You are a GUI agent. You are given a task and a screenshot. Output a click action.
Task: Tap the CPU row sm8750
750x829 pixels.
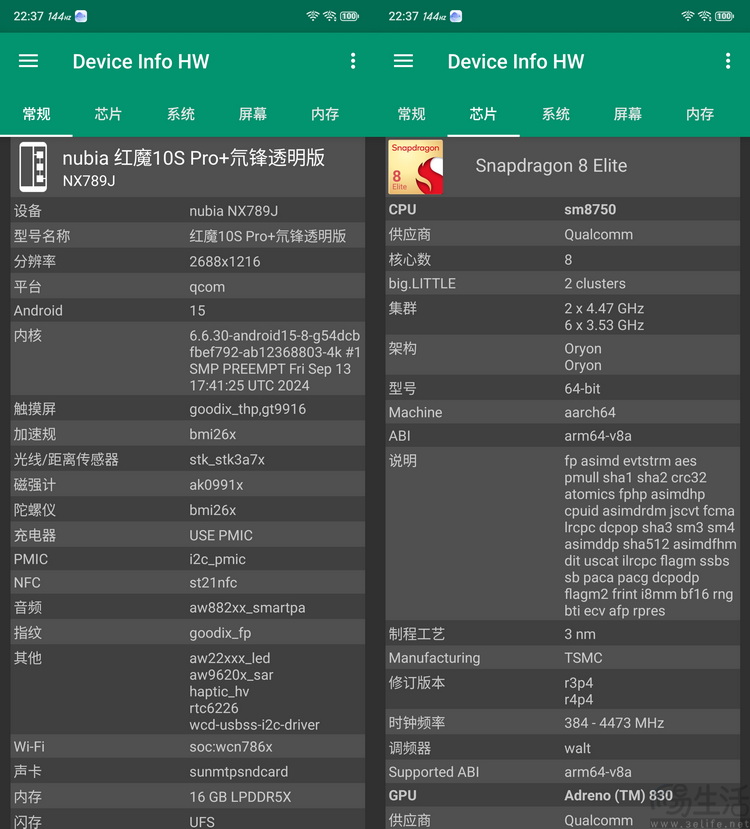pyautogui.click(x=562, y=209)
